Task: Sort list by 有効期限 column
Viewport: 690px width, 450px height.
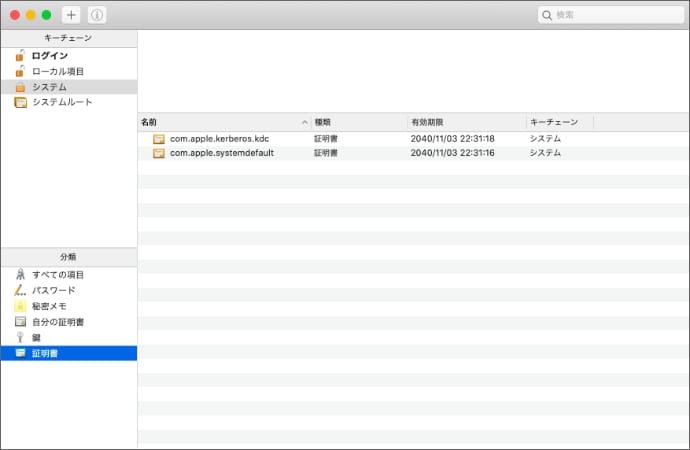Action: (x=465, y=122)
